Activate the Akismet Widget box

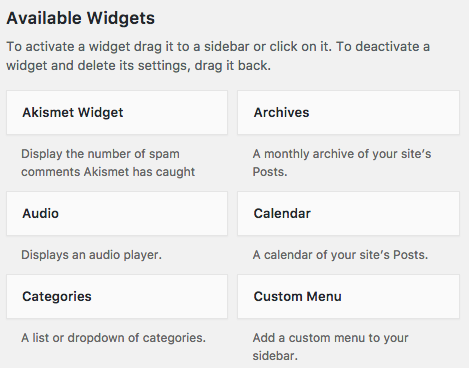tap(117, 113)
